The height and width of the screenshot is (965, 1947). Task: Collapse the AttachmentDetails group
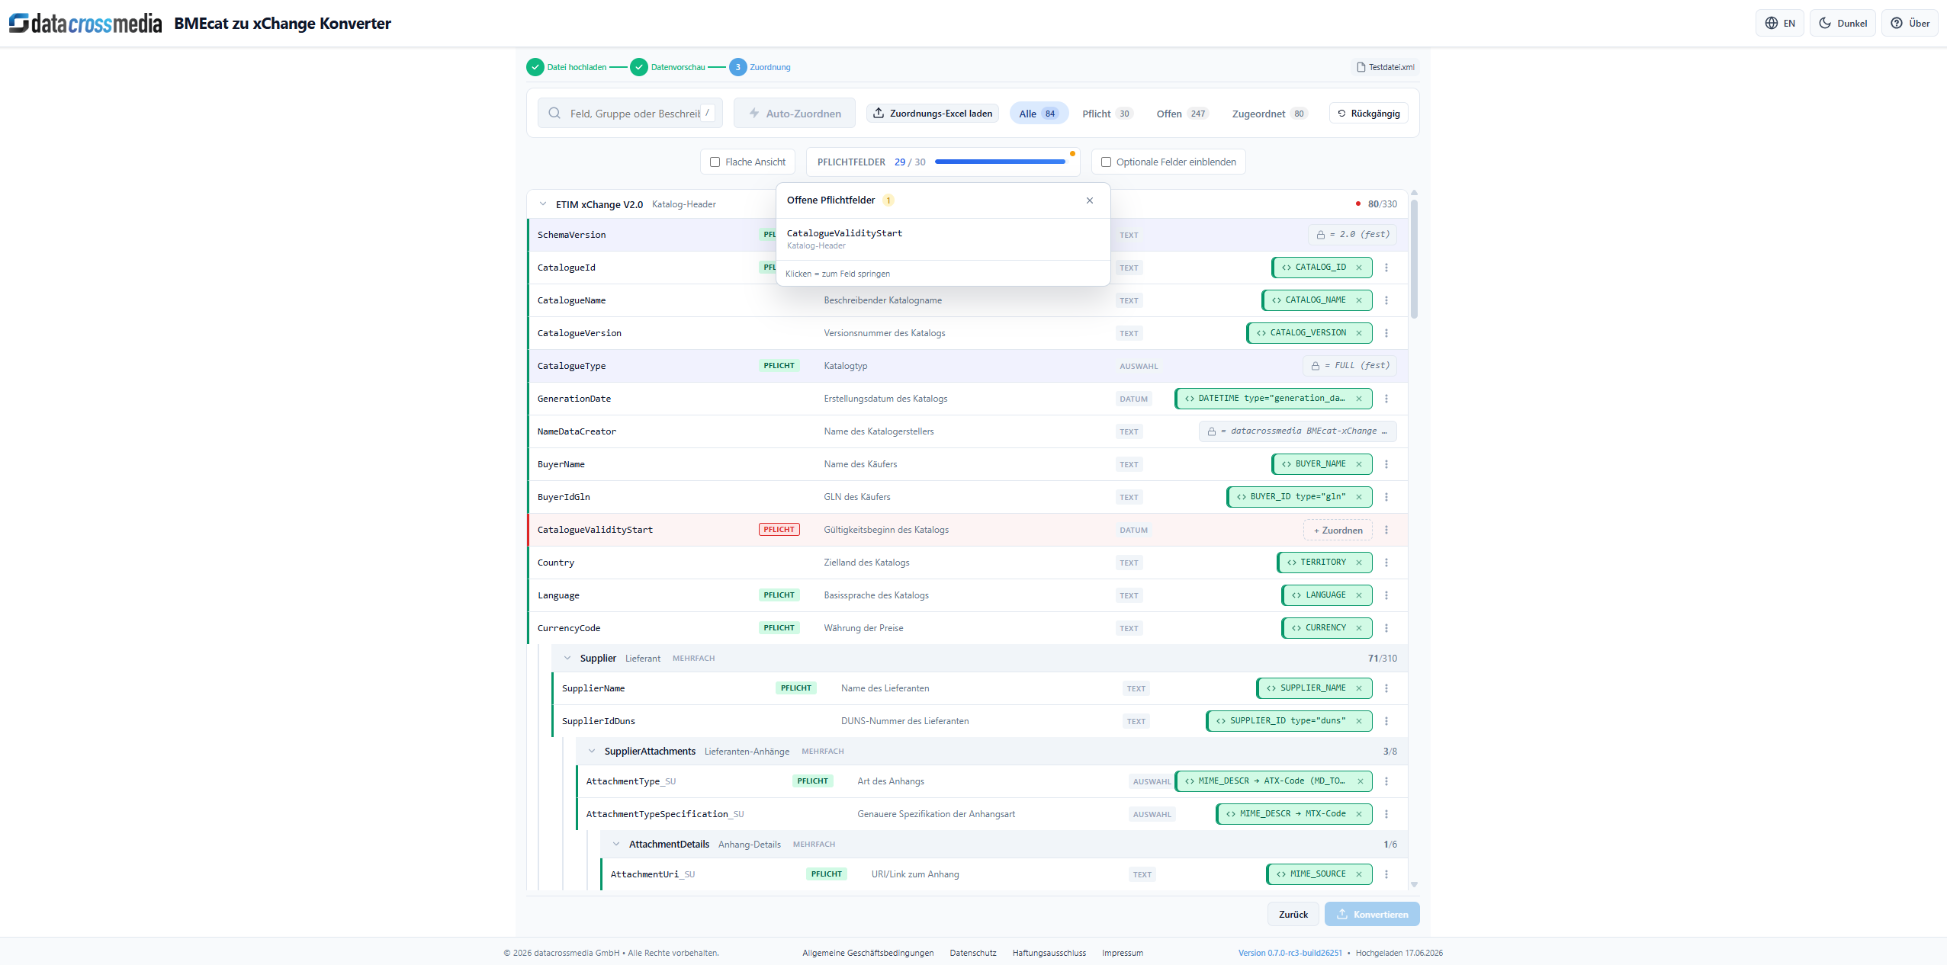click(x=616, y=844)
